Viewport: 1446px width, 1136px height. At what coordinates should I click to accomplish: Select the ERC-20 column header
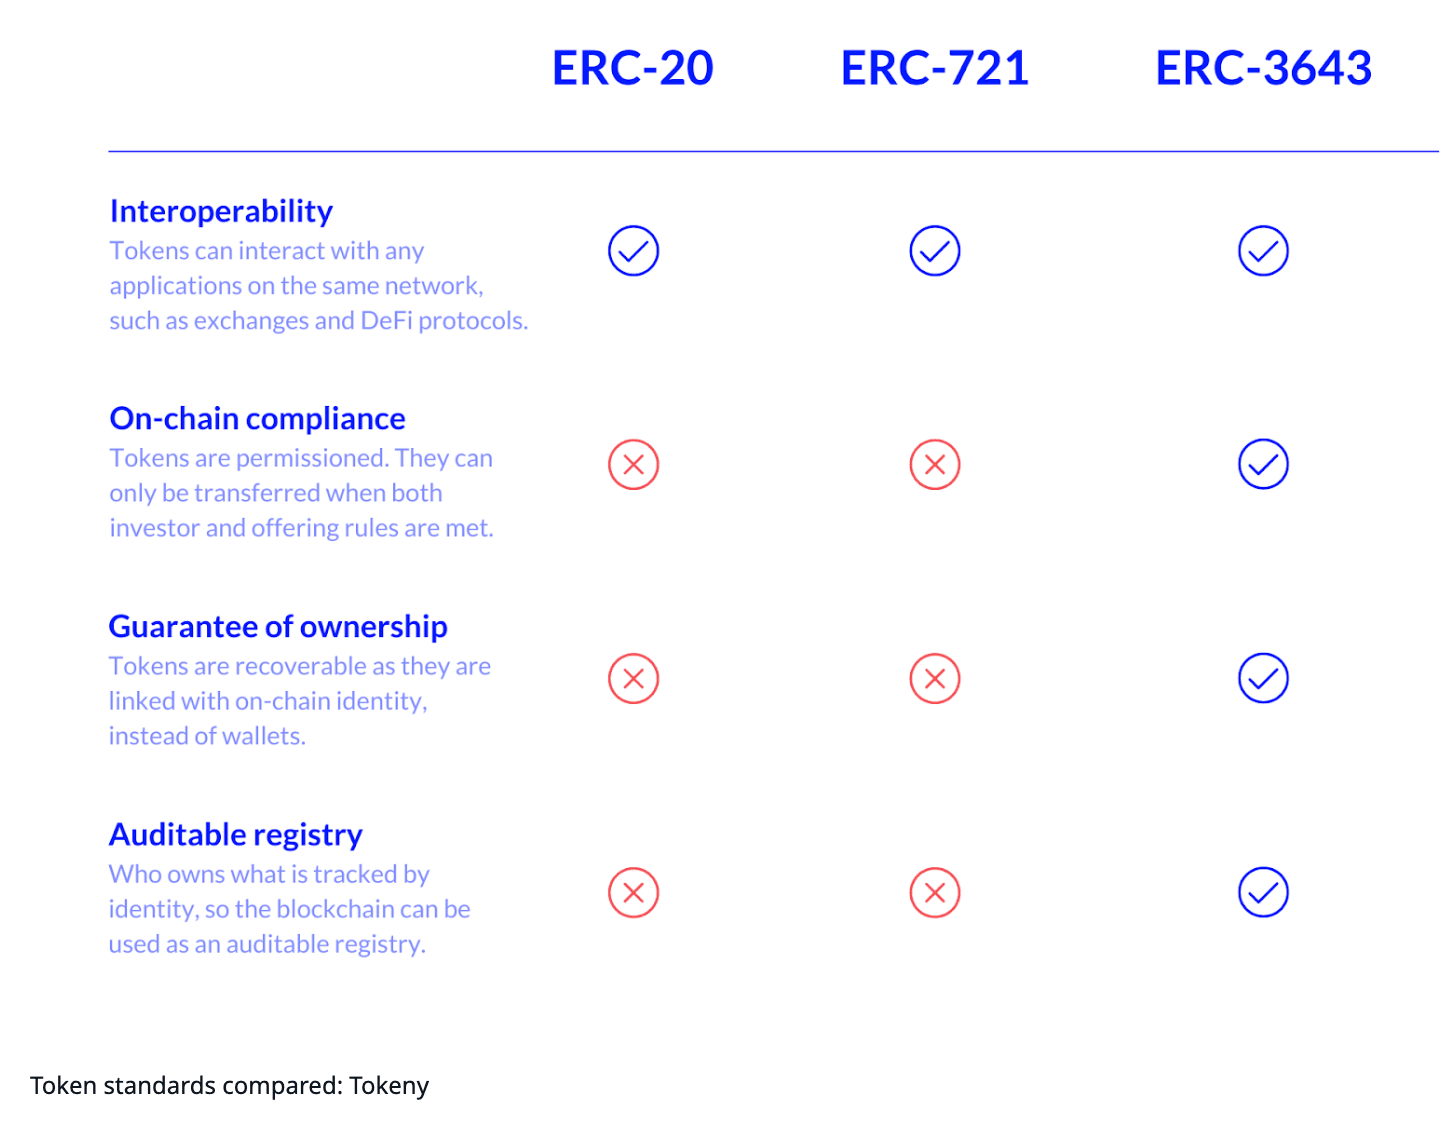click(x=633, y=68)
